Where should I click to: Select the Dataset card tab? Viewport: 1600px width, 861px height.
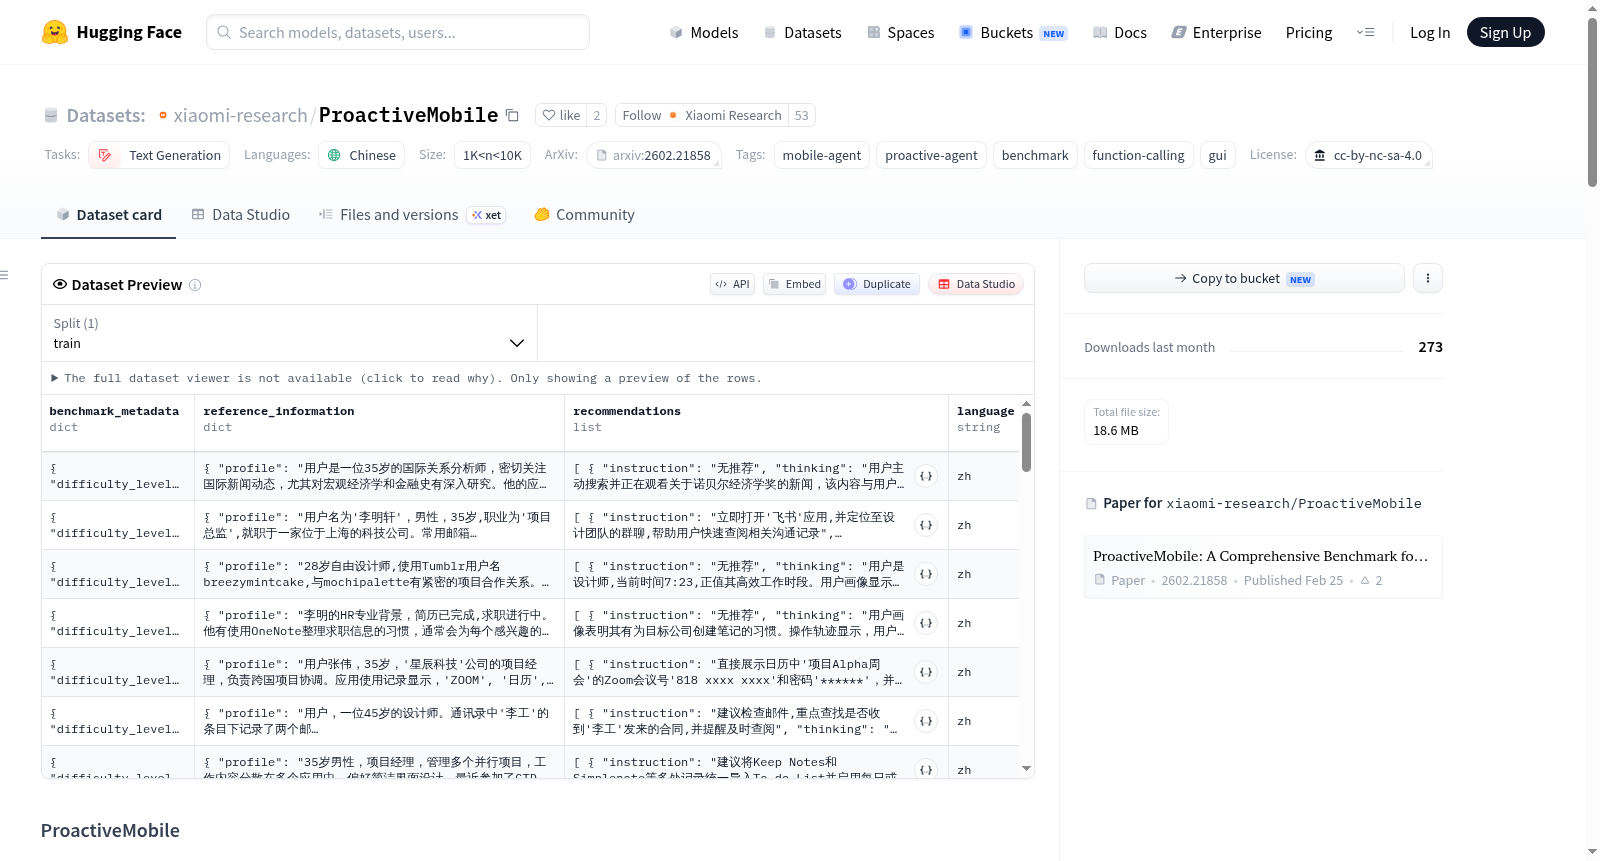pyautogui.click(x=109, y=214)
